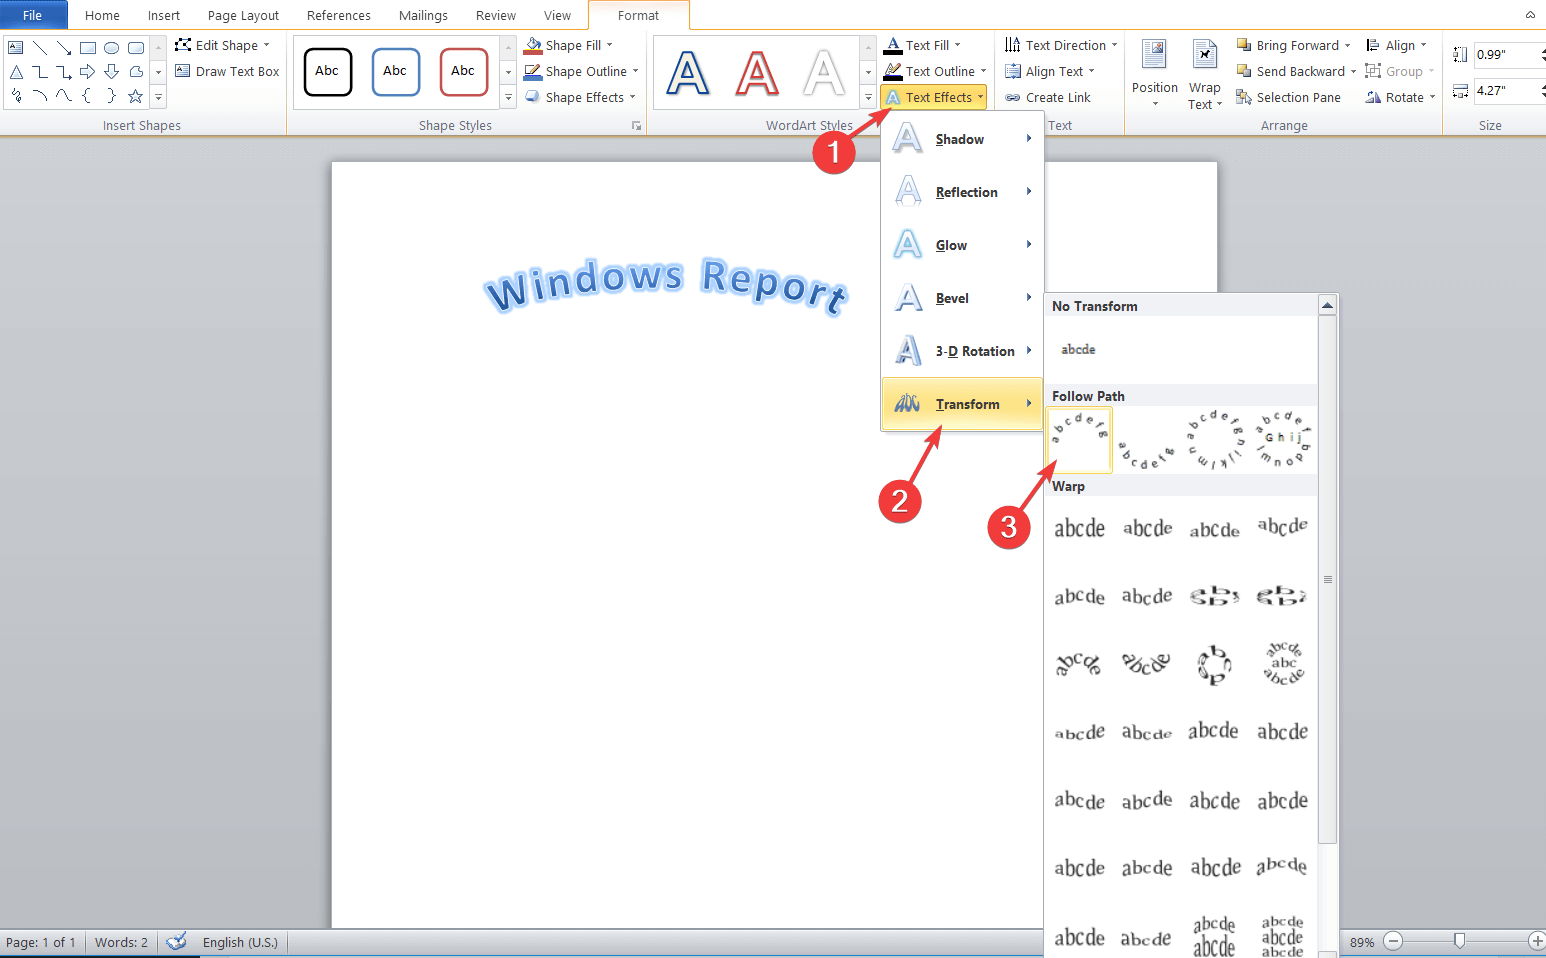Apply the red outlined WordArt style

[x=757, y=72]
